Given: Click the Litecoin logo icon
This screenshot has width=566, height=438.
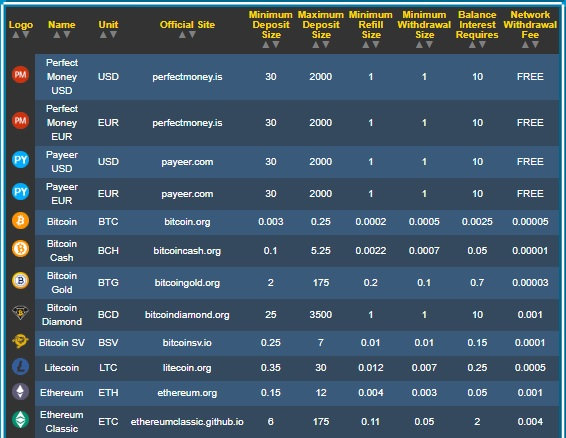Looking at the screenshot, I should (20, 367).
